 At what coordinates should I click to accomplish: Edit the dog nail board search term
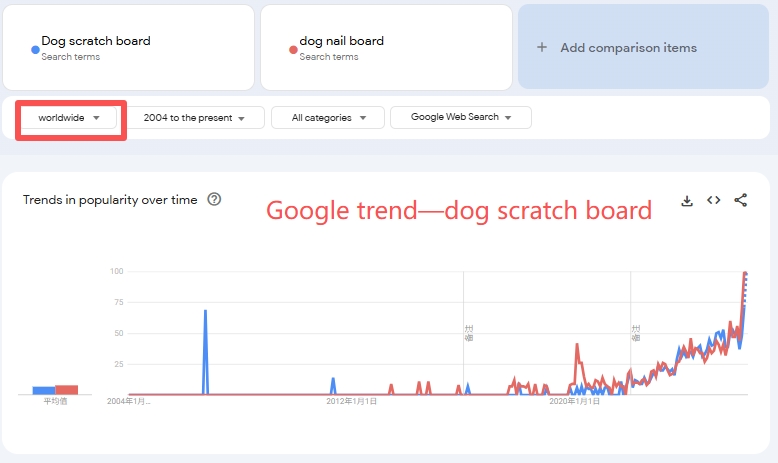[x=341, y=42]
